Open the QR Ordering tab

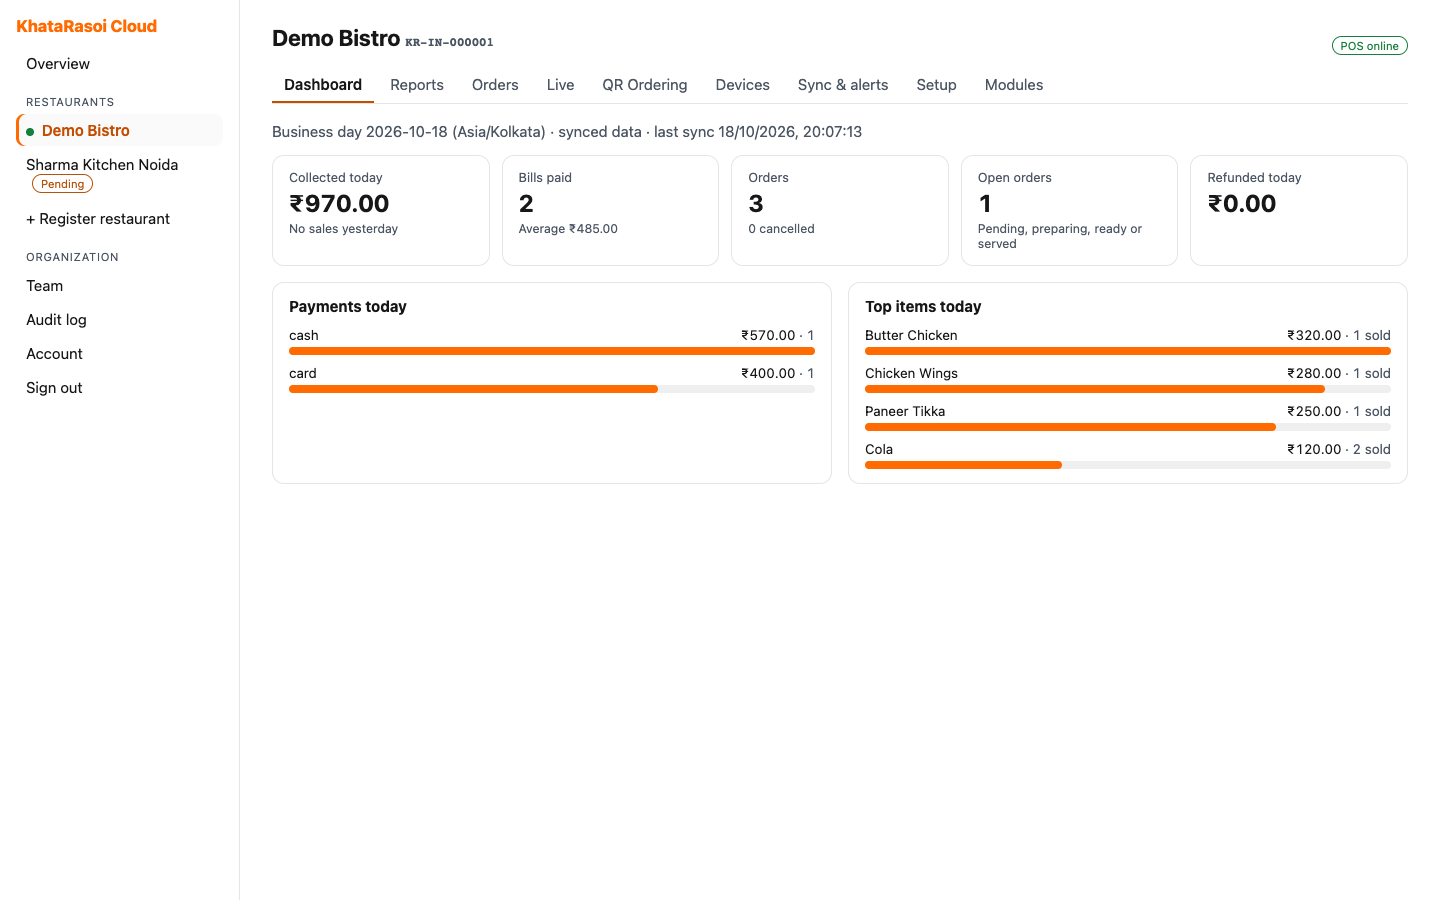coord(645,85)
